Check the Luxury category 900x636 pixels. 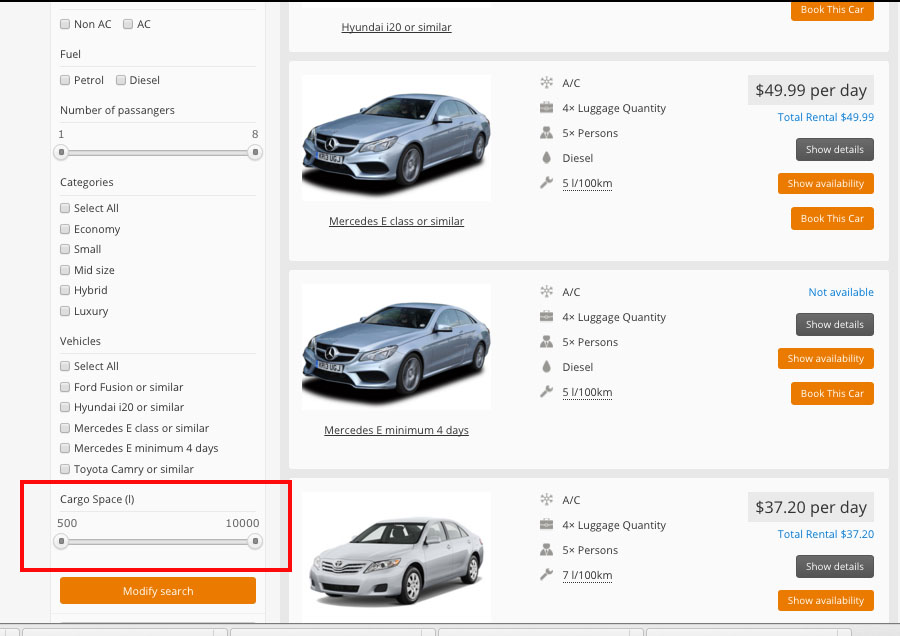[x=65, y=311]
